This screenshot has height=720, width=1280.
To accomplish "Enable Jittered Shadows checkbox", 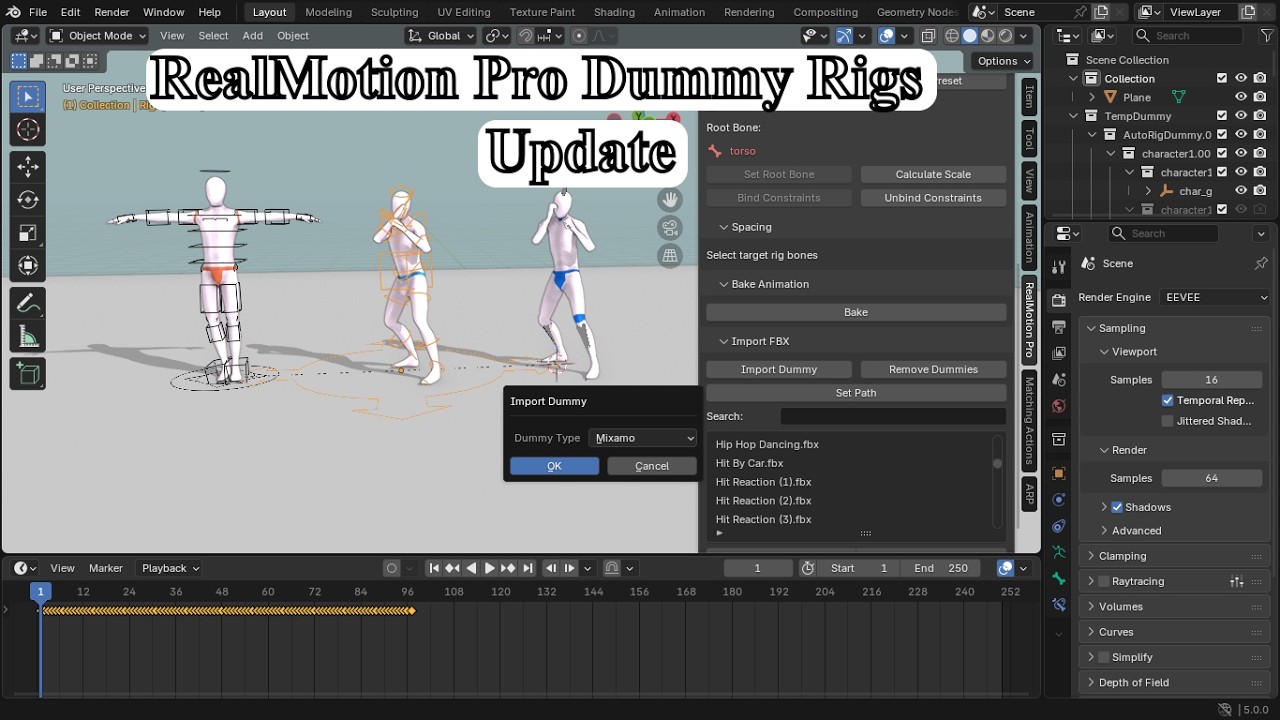I will [x=1168, y=421].
